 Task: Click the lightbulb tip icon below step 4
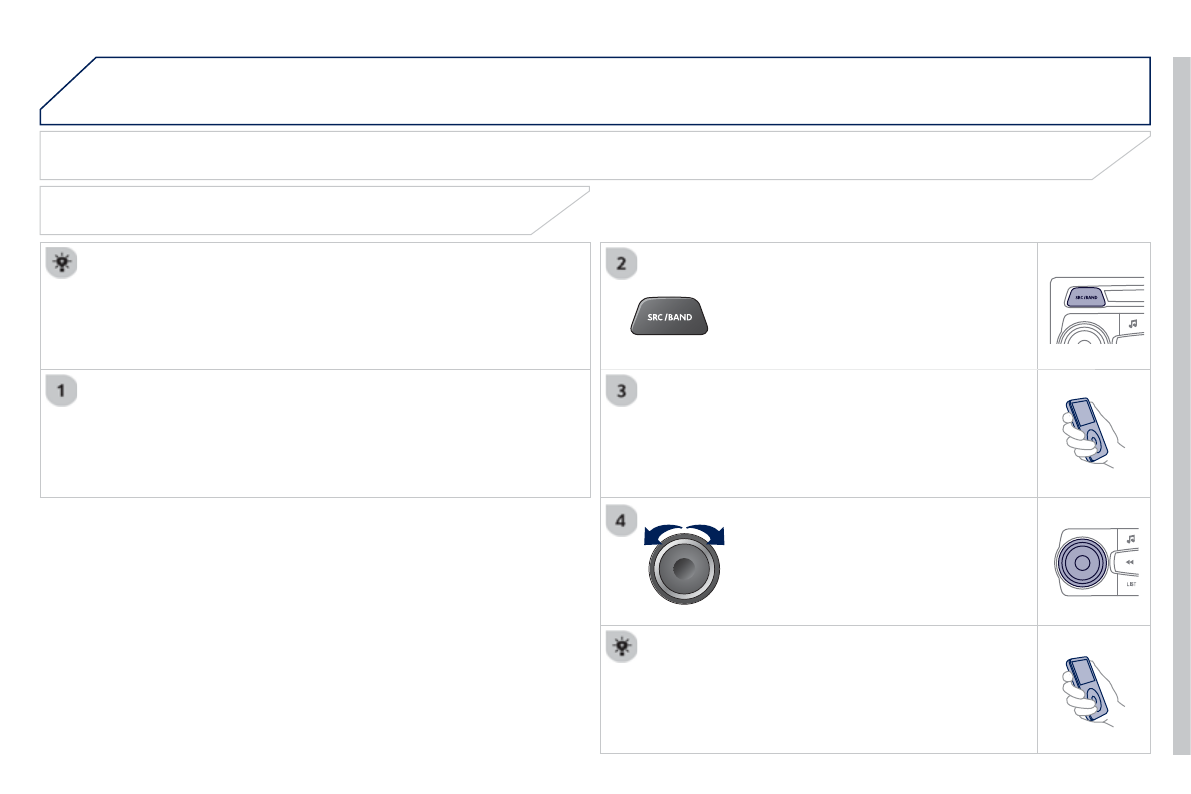[621, 647]
